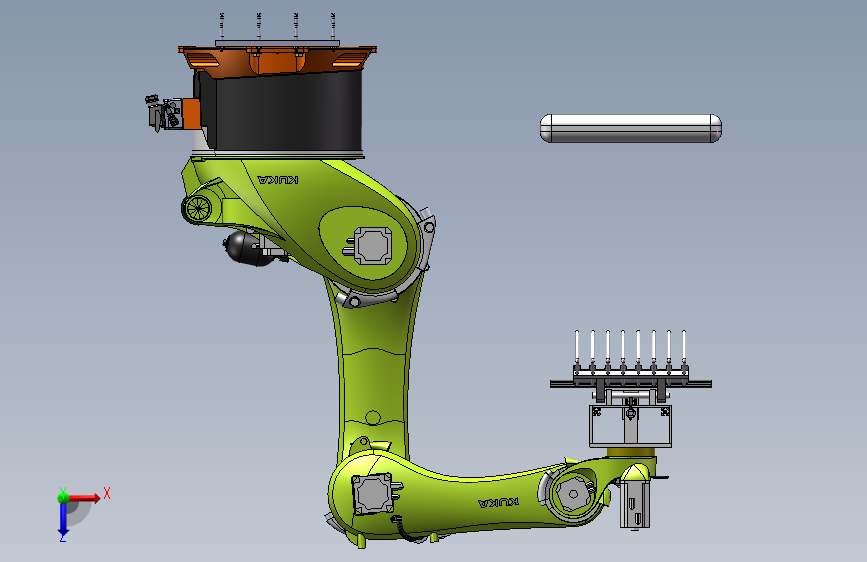Select the orange robot base flange
867x562 pixels.
point(277,60)
